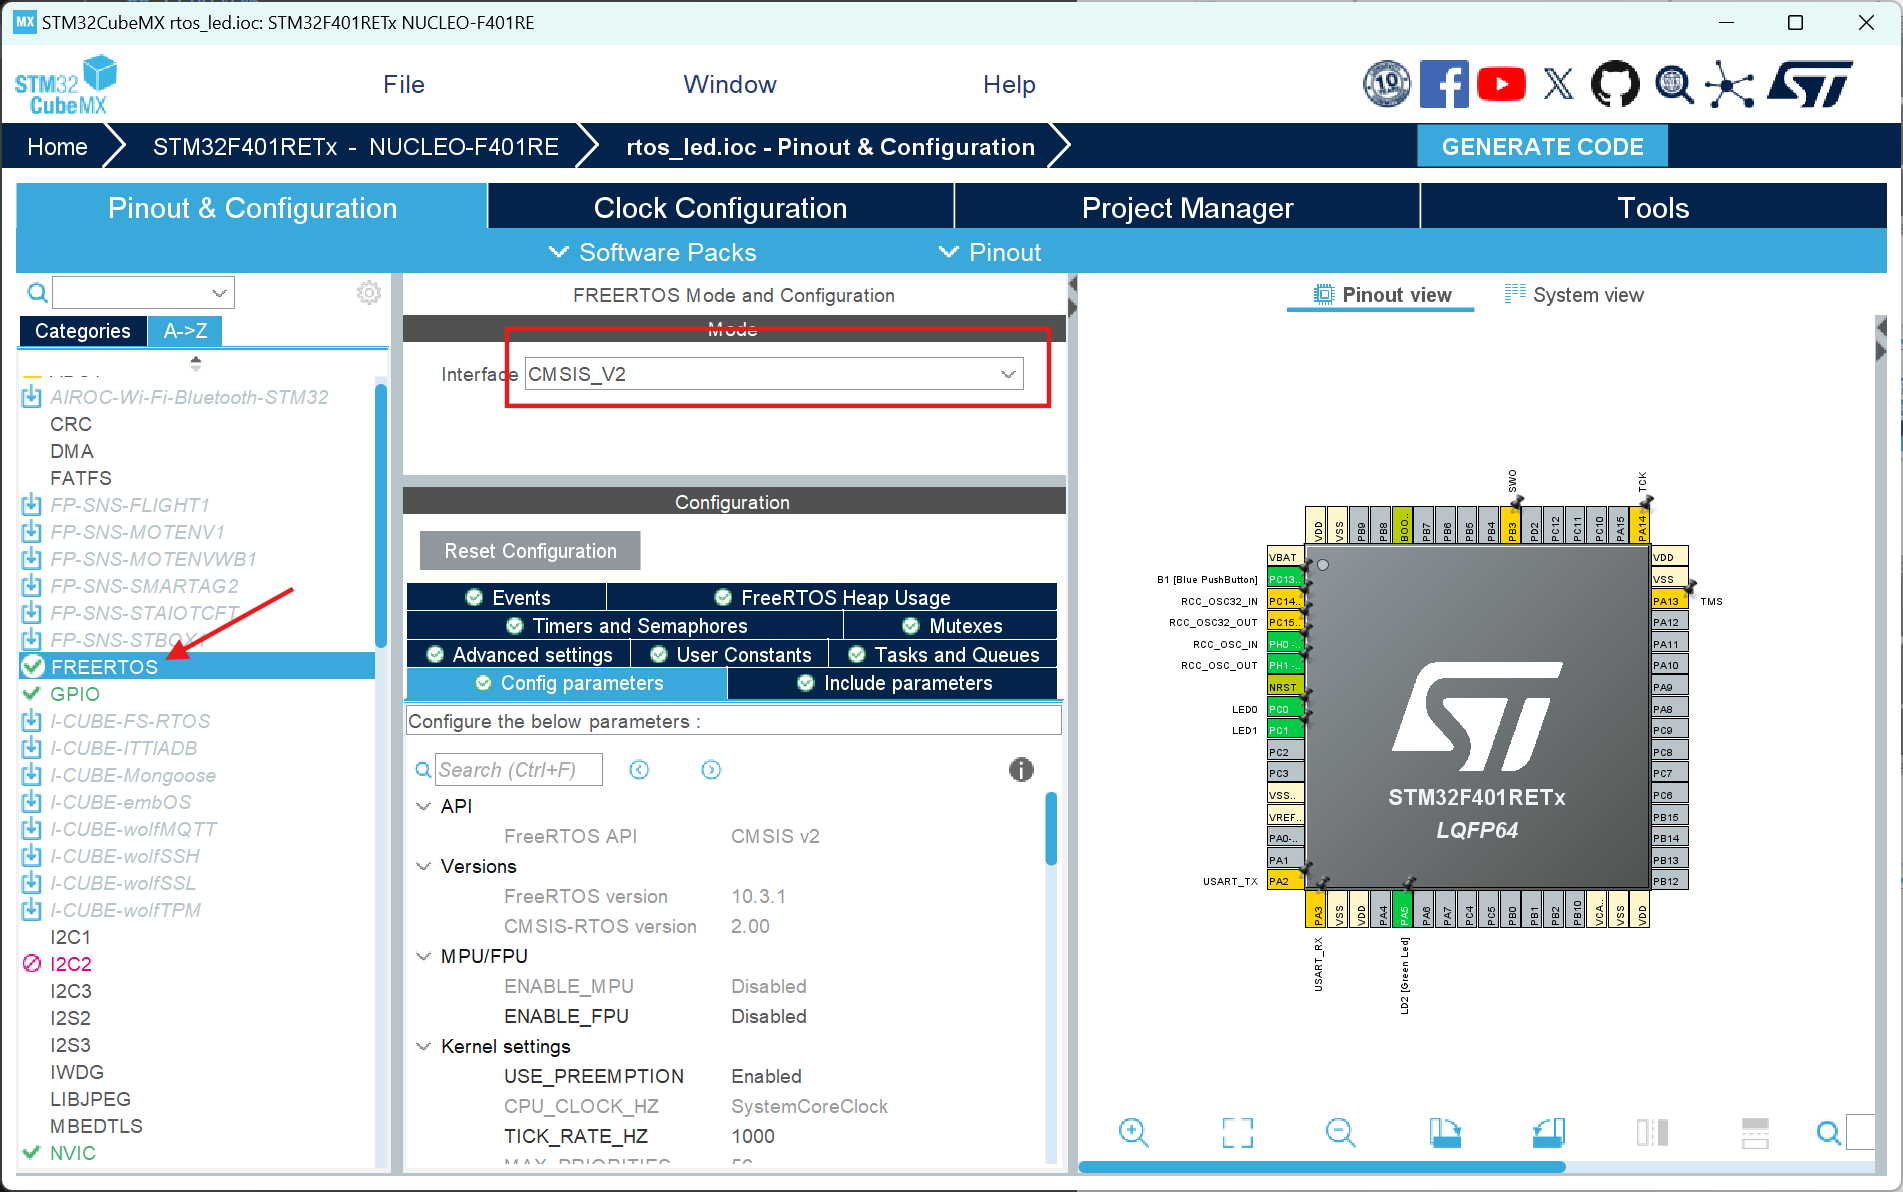The height and width of the screenshot is (1192, 1903).
Task: Go to the Home breadcrumb
Action: (x=58, y=147)
